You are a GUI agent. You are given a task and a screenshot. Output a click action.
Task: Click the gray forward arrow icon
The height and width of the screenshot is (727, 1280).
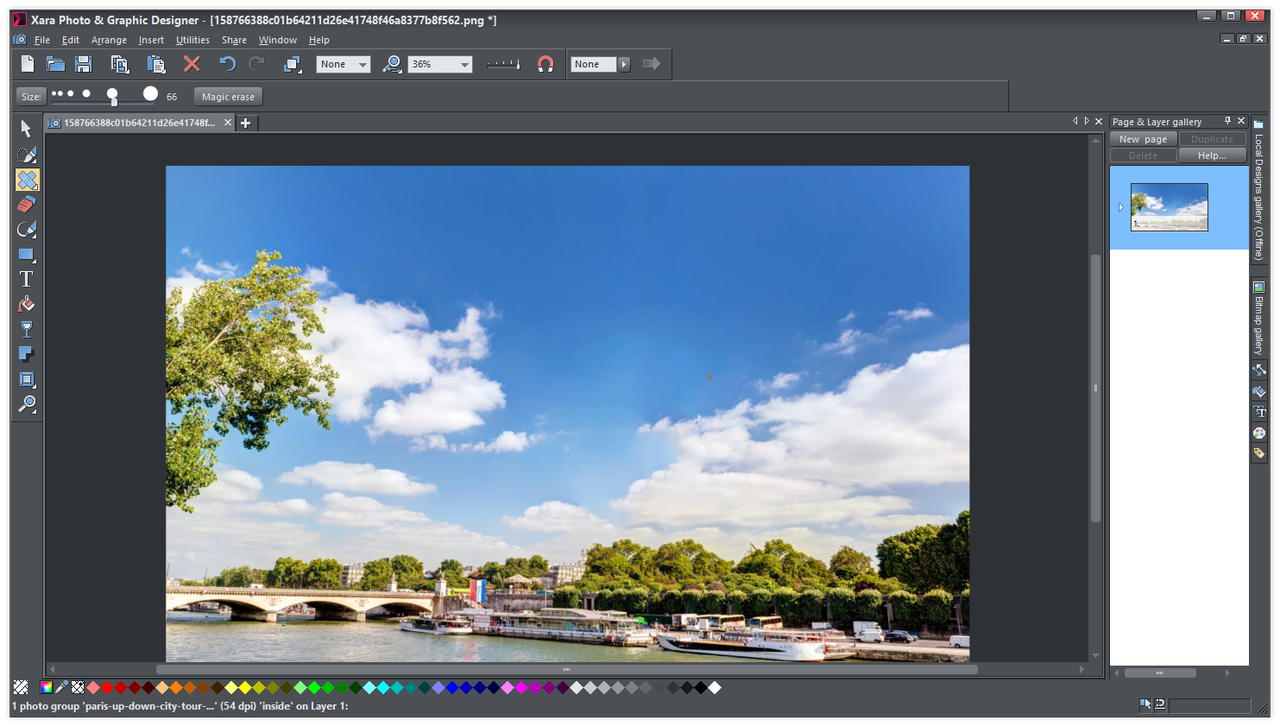tap(652, 64)
